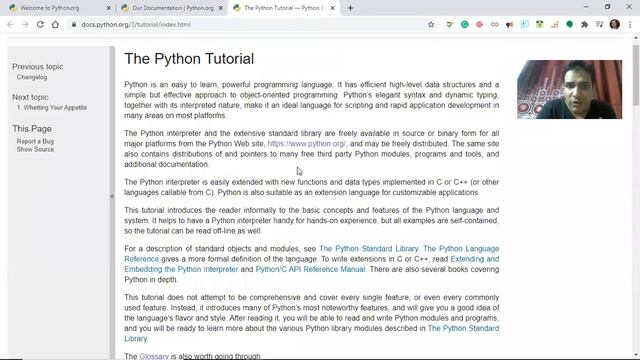
Task: Switch to Welcome to Python.org tab
Action: (x=57, y=8)
